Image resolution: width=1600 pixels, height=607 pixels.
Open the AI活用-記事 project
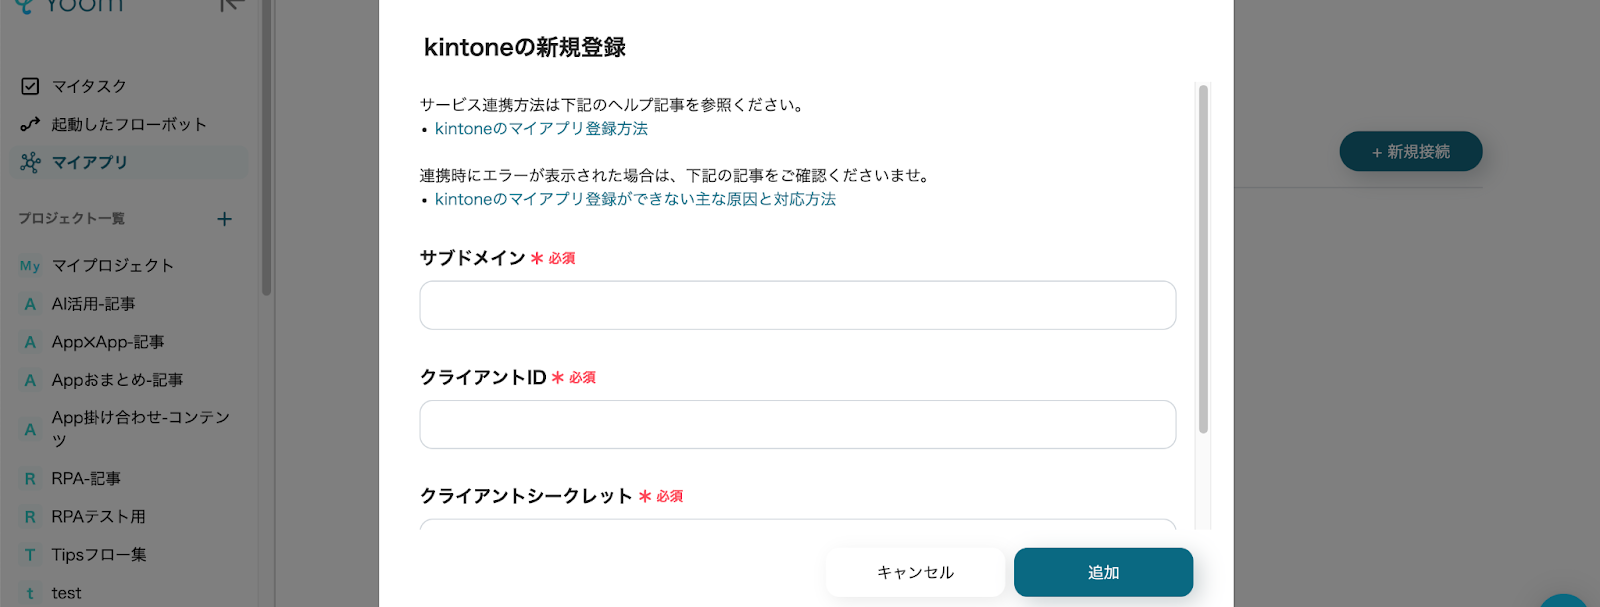(x=94, y=304)
